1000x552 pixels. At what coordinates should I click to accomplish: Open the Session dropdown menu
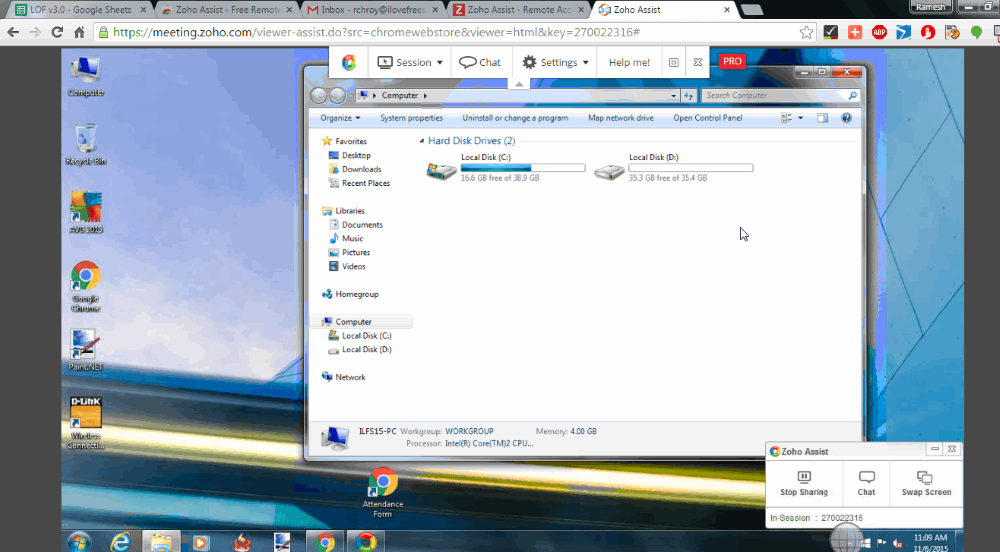(409, 62)
